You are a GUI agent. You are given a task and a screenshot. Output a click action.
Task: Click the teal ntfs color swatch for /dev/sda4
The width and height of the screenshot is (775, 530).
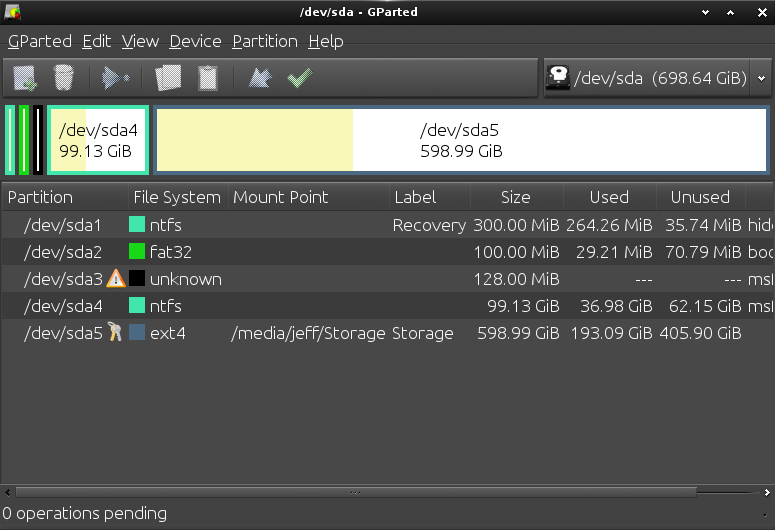[x=137, y=306]
